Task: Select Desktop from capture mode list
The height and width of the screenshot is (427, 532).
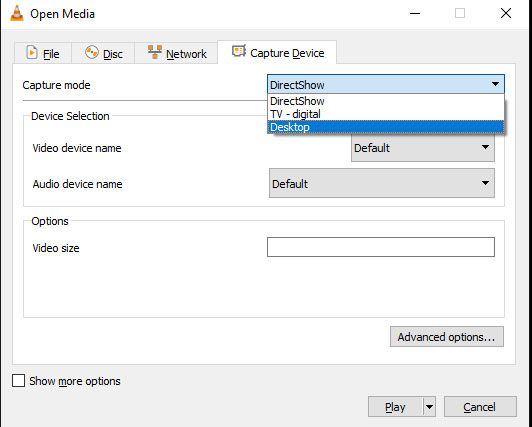Action: point(386,127)
